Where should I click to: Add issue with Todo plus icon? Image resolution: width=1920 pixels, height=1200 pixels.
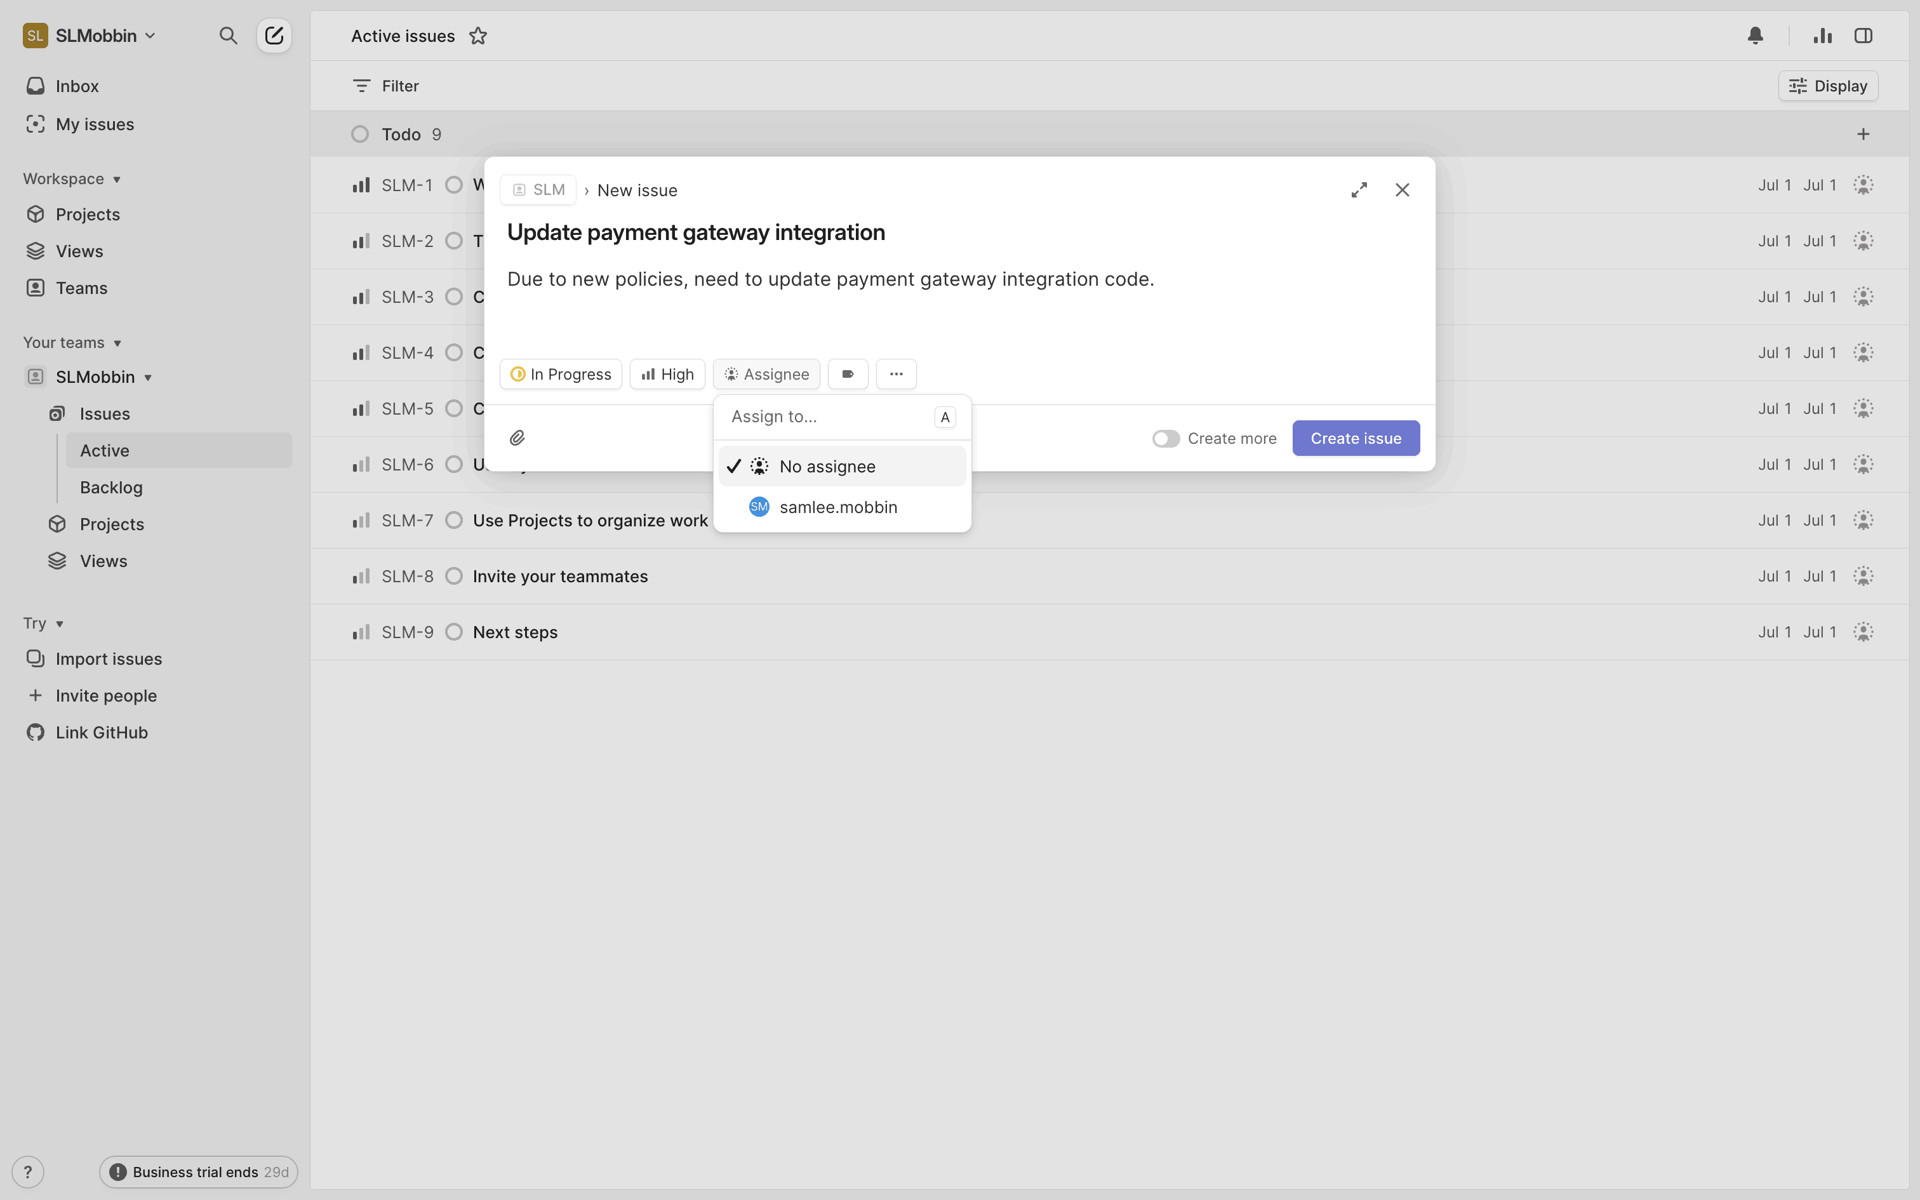[x=1863, y=134]
